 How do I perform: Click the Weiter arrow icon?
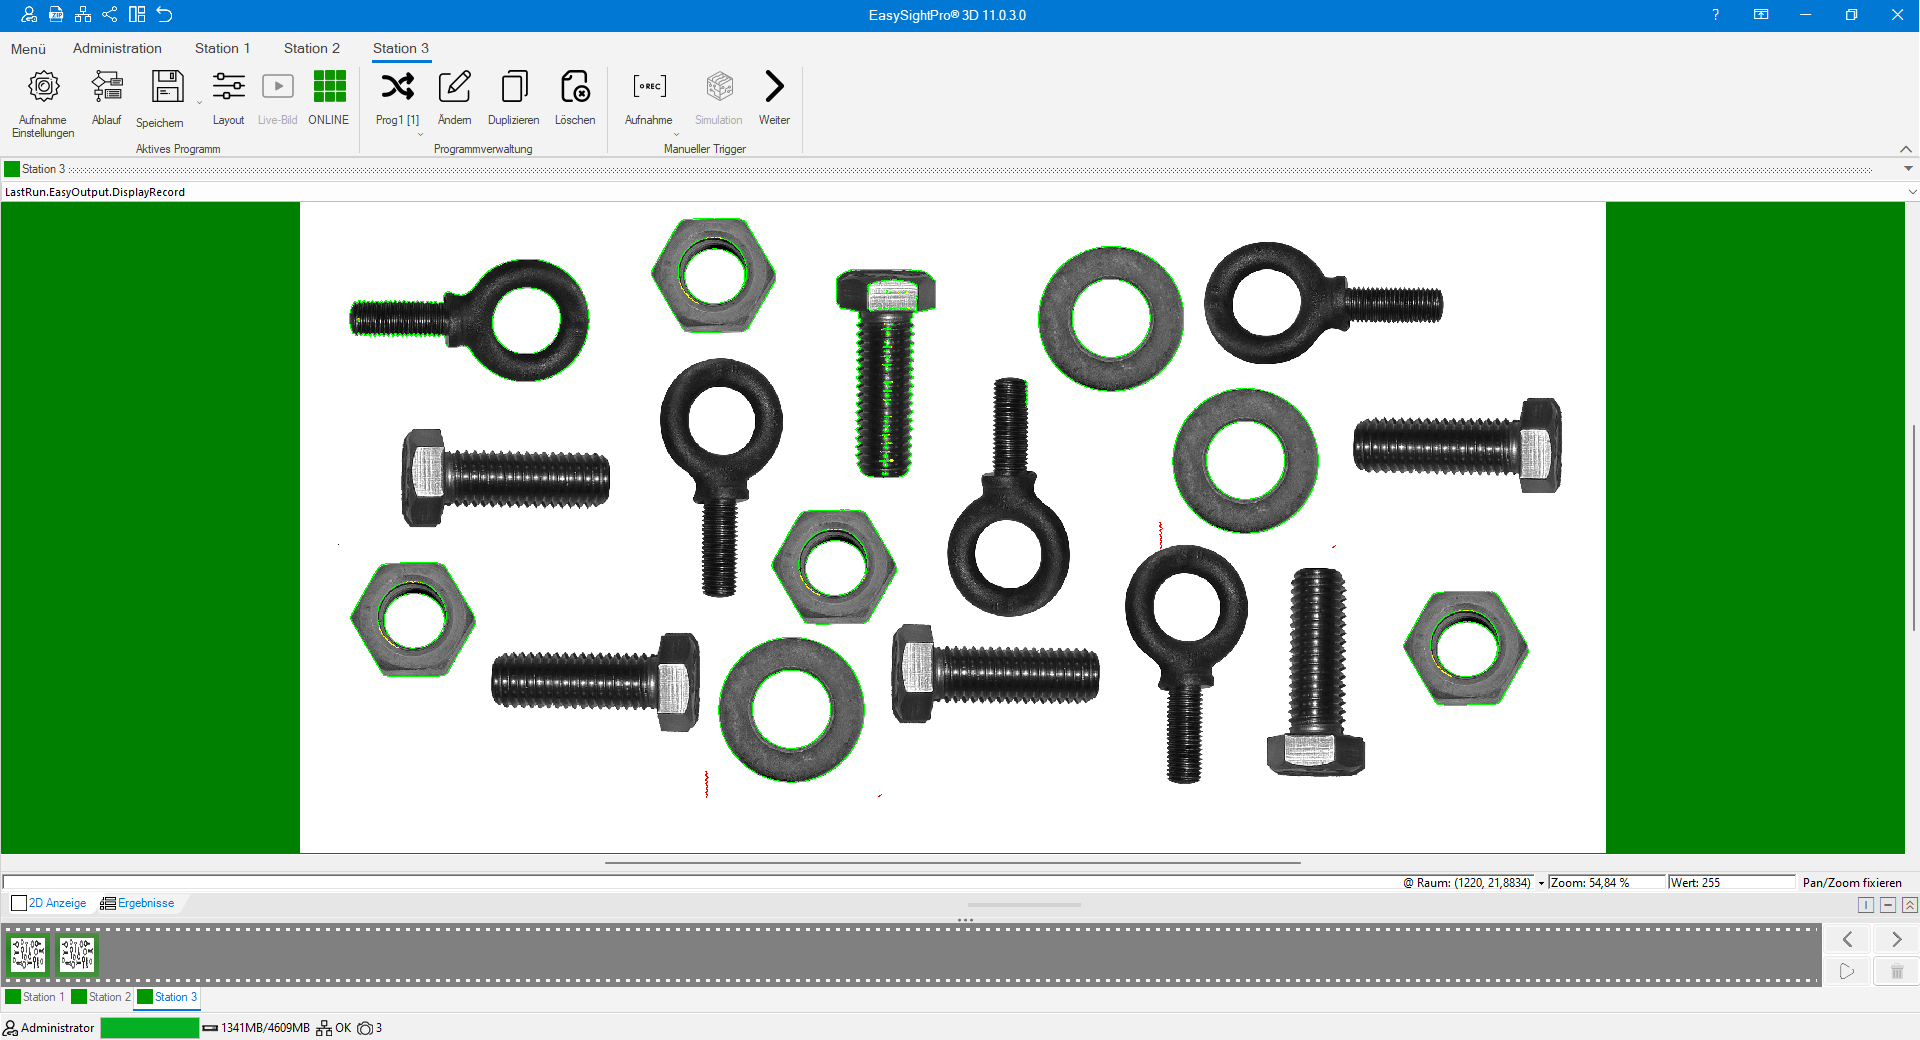[x=774, y=88]
